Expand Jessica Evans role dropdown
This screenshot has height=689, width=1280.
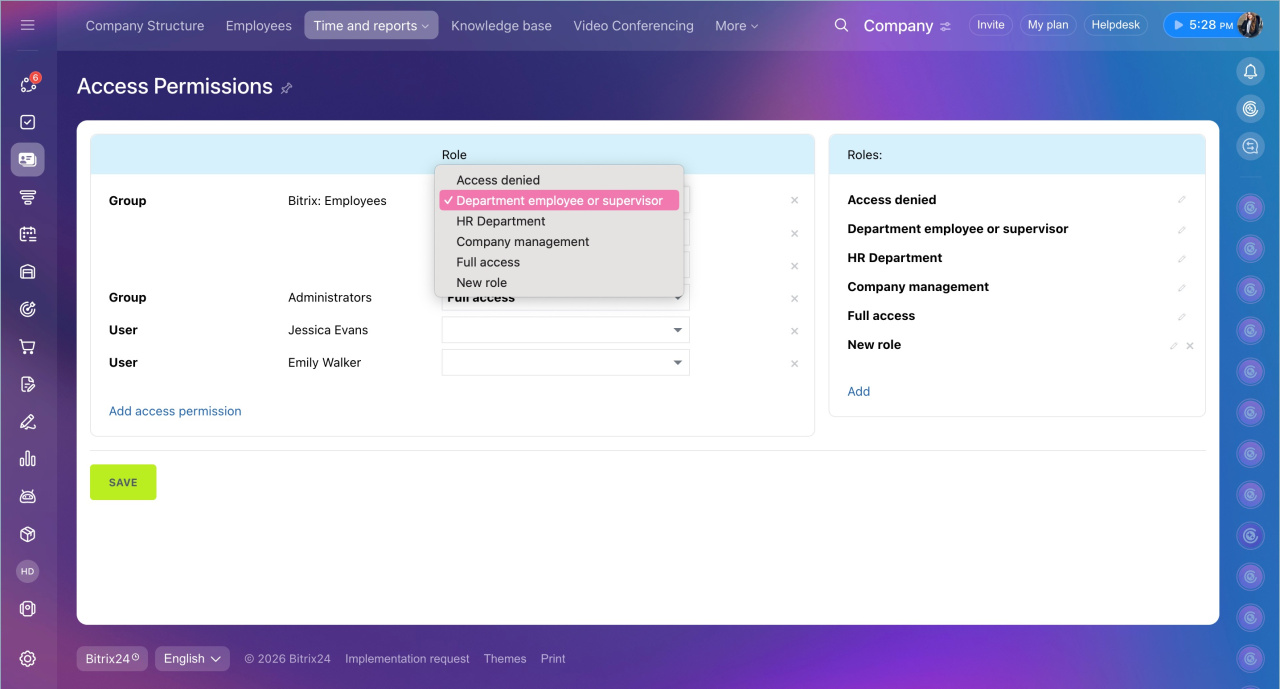coord(565,330)
